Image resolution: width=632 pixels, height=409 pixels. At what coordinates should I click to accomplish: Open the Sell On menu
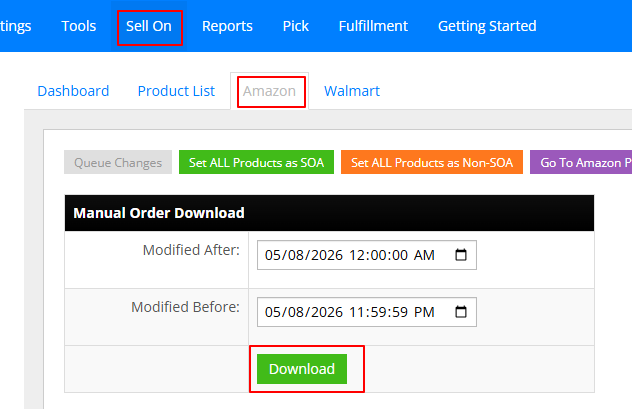[149, 26]
